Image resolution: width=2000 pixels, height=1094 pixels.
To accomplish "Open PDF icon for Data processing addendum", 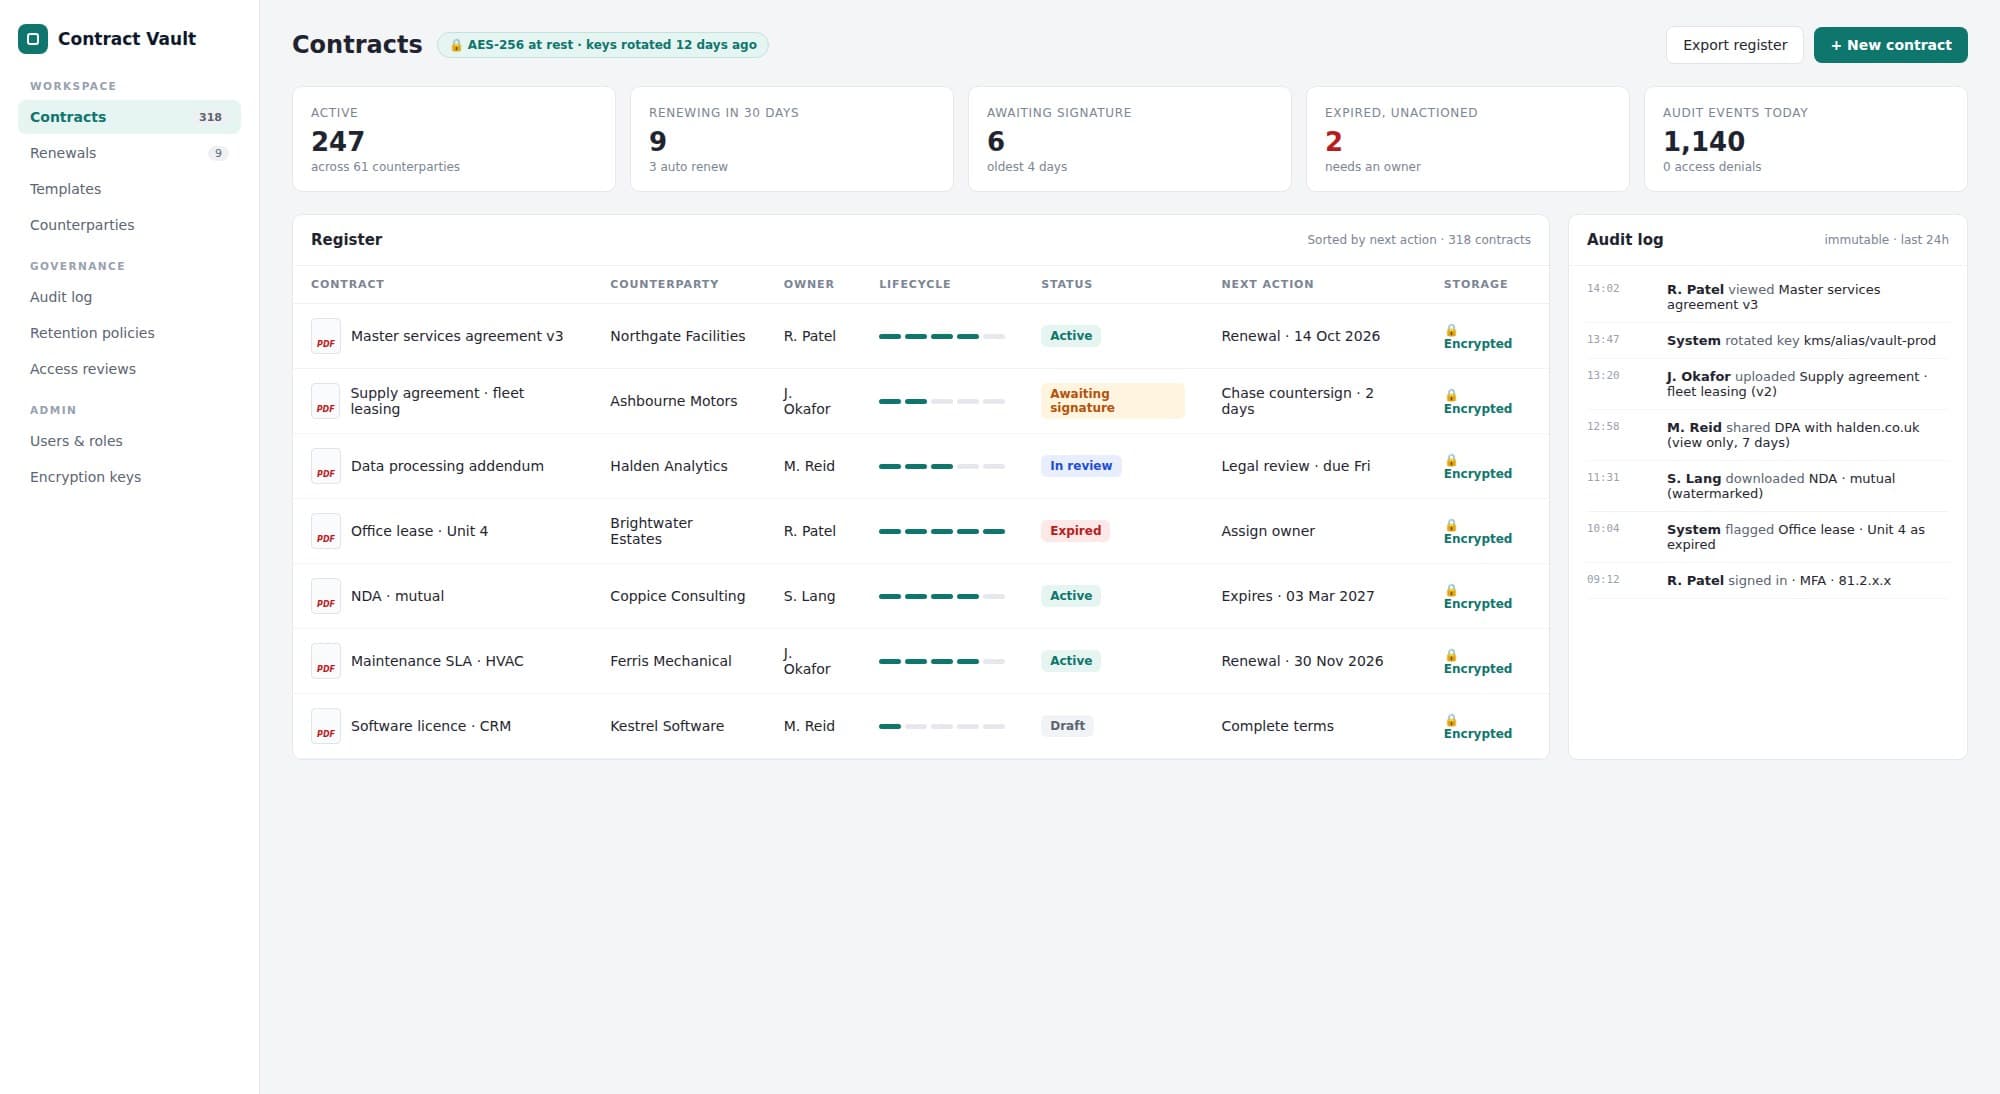I will click(x=326, y=466).
